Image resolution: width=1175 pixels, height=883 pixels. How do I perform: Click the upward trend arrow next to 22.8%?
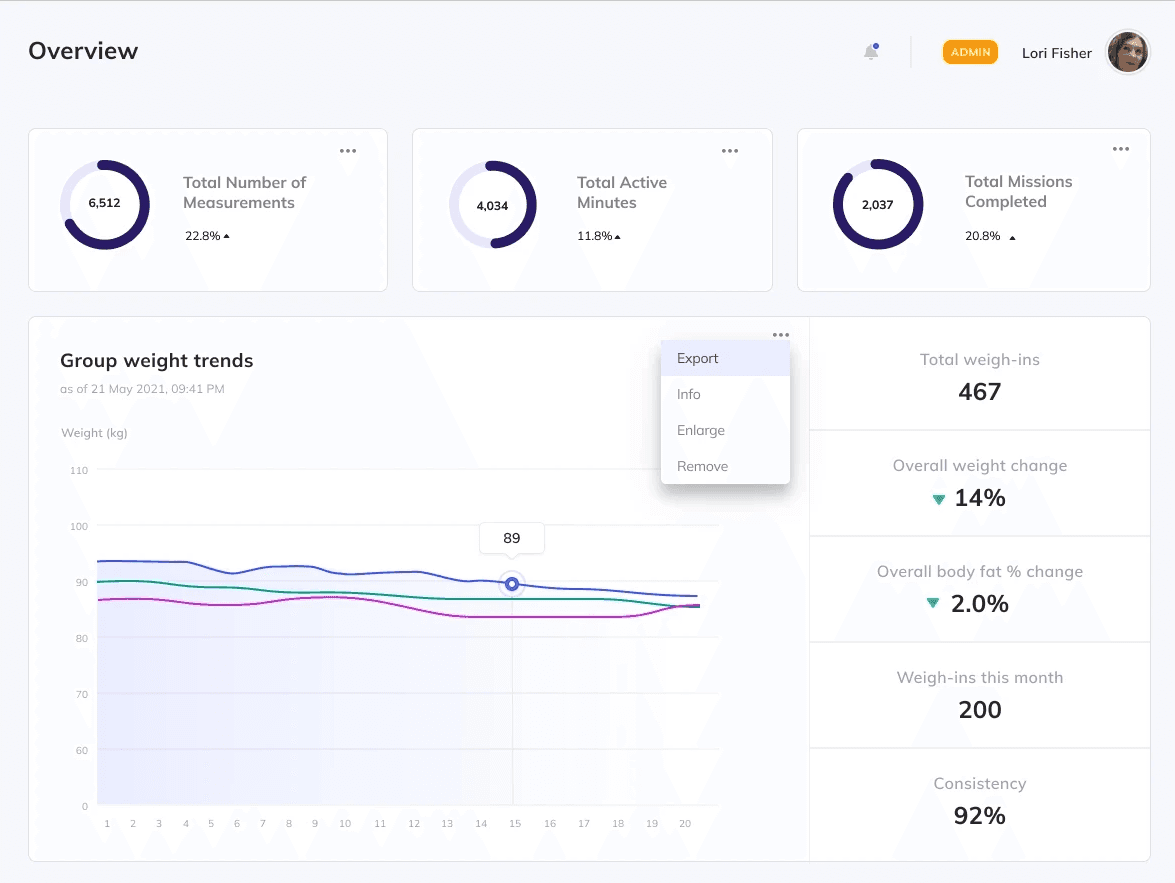pyautogui.click(x=227, y=236)
